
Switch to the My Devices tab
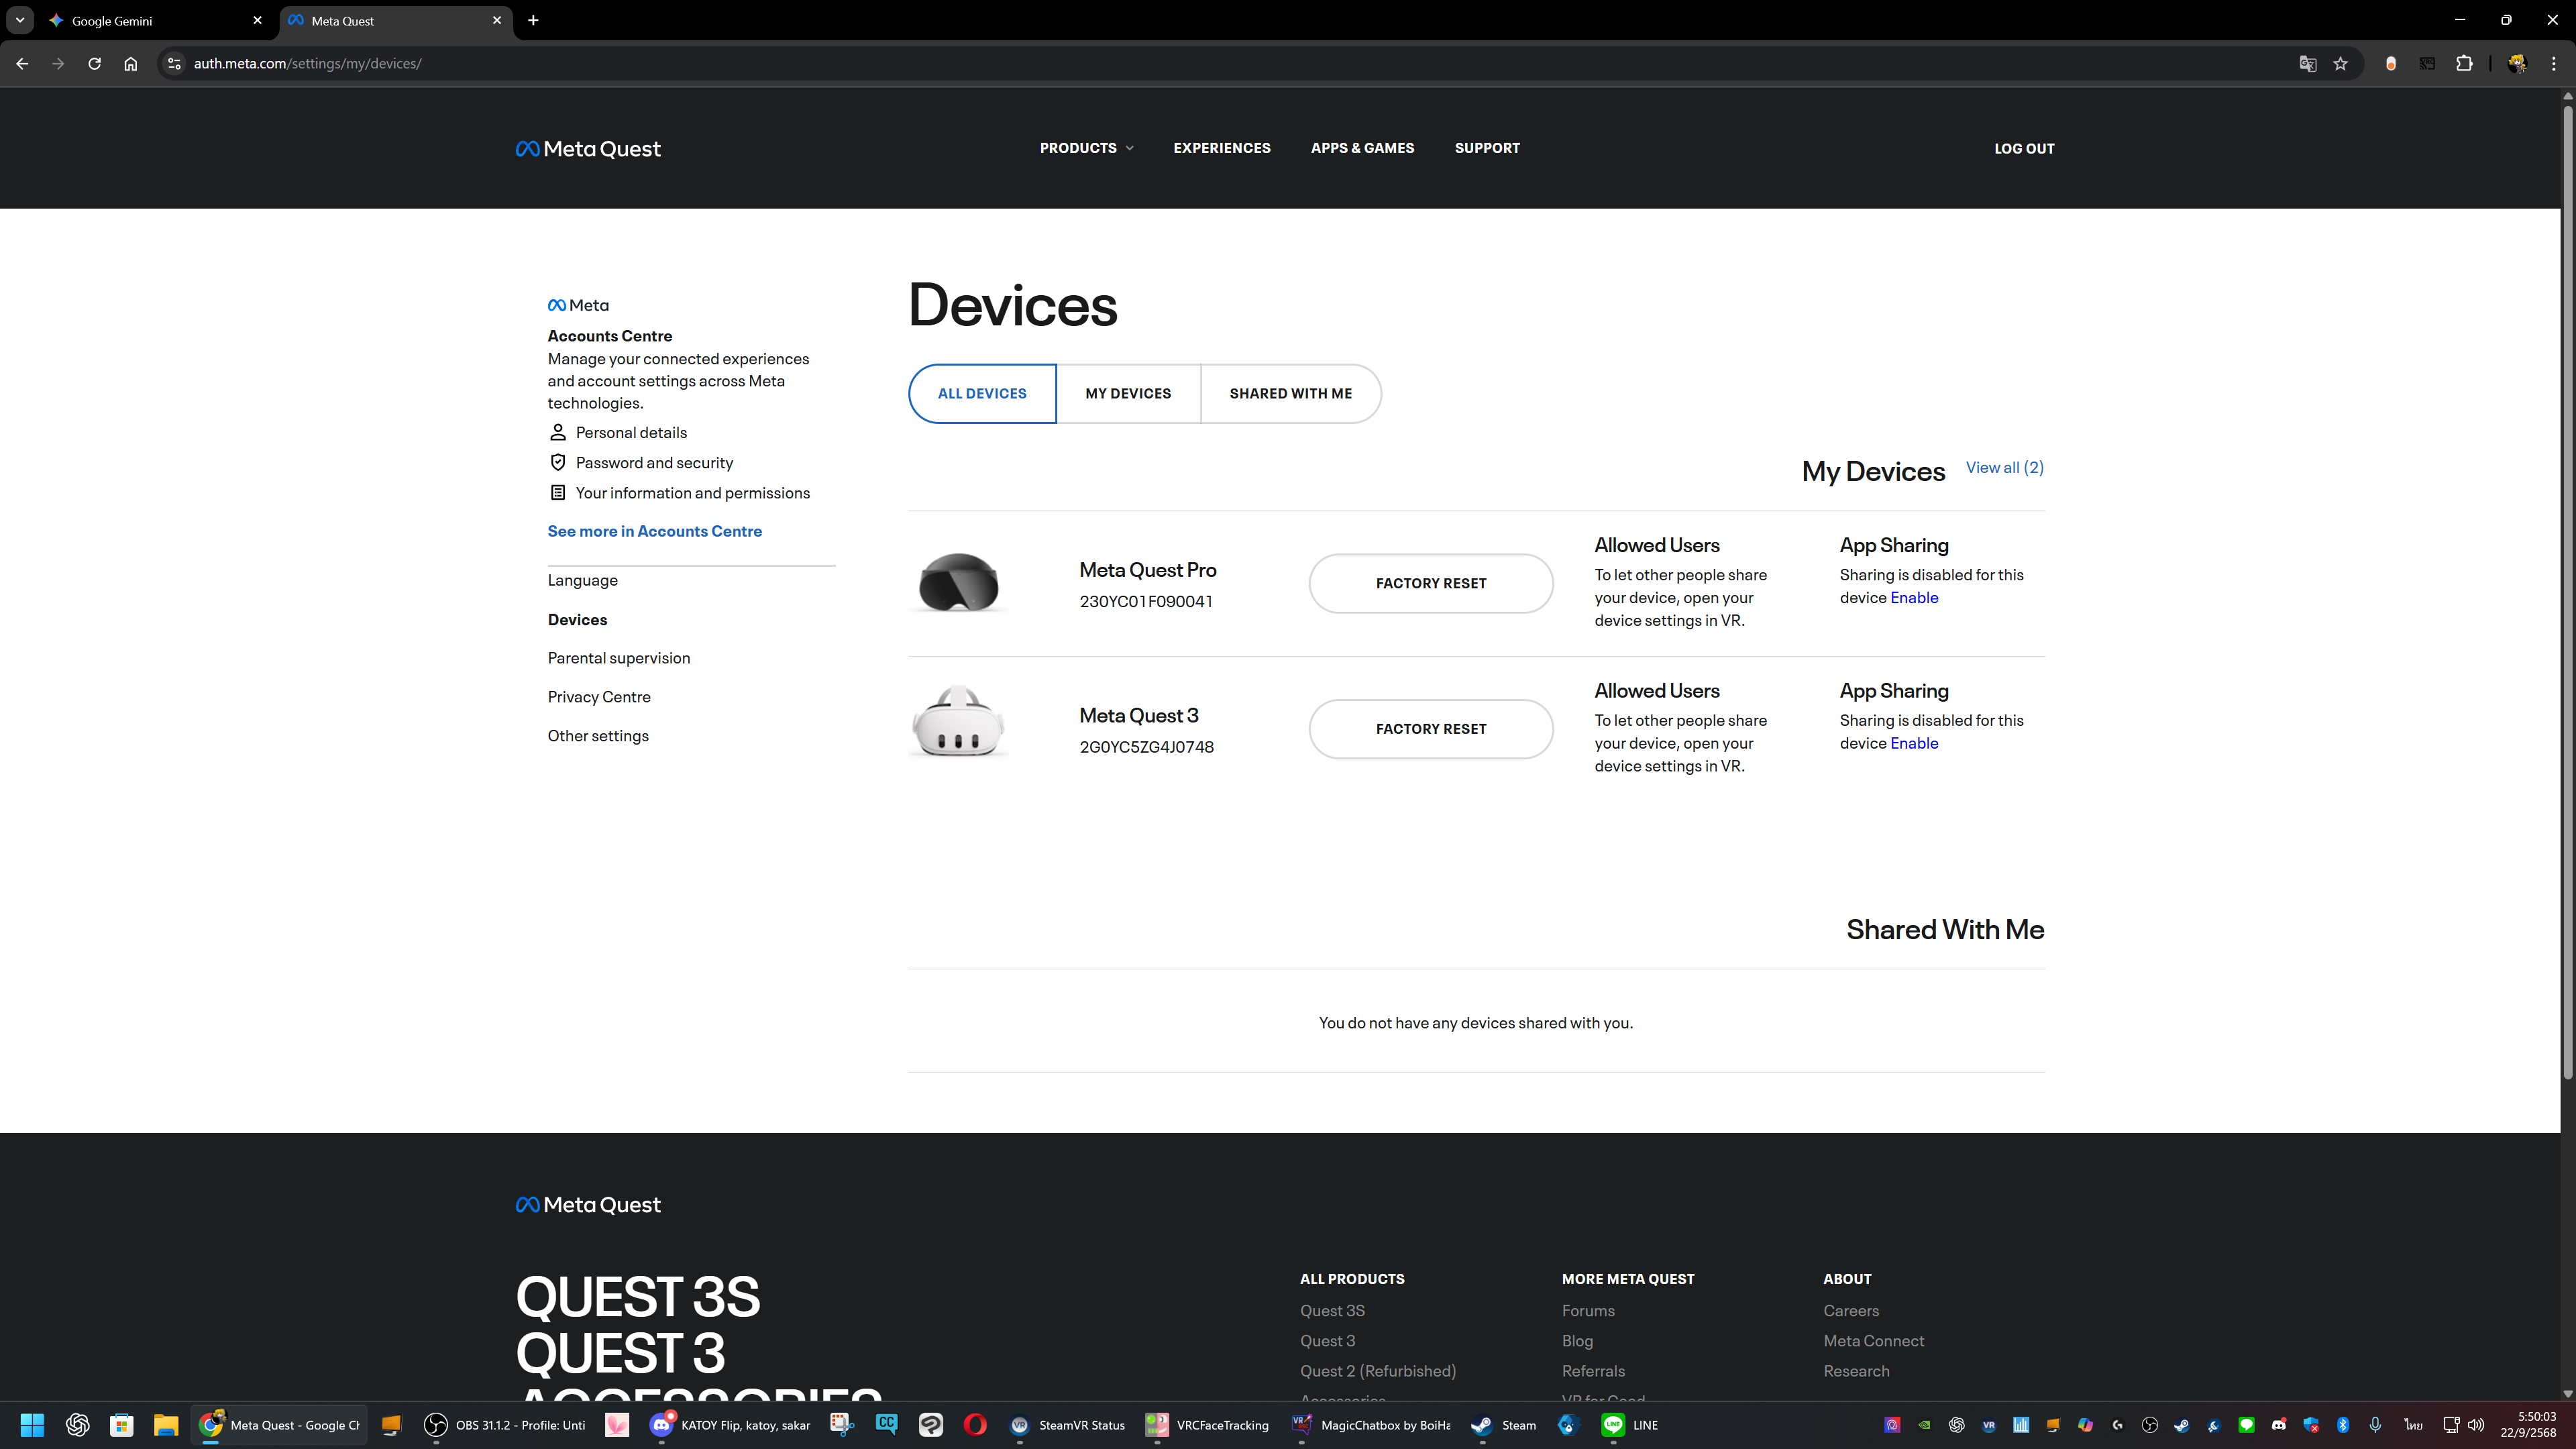[1128, 393]
